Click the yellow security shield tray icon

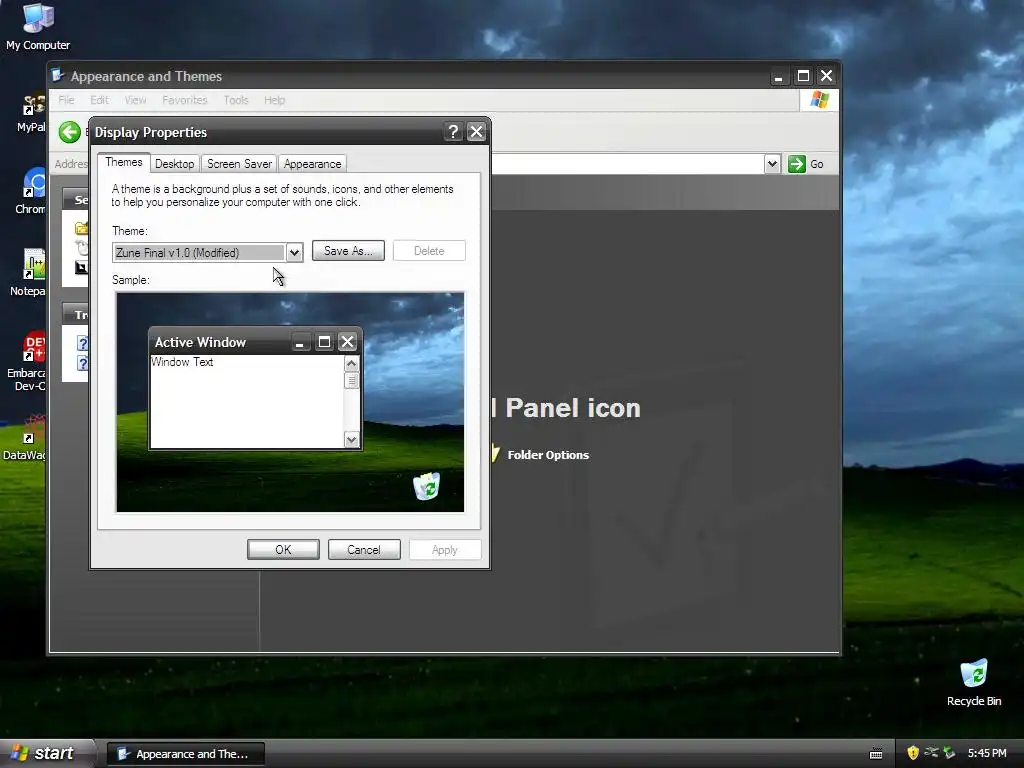point(913,753)
